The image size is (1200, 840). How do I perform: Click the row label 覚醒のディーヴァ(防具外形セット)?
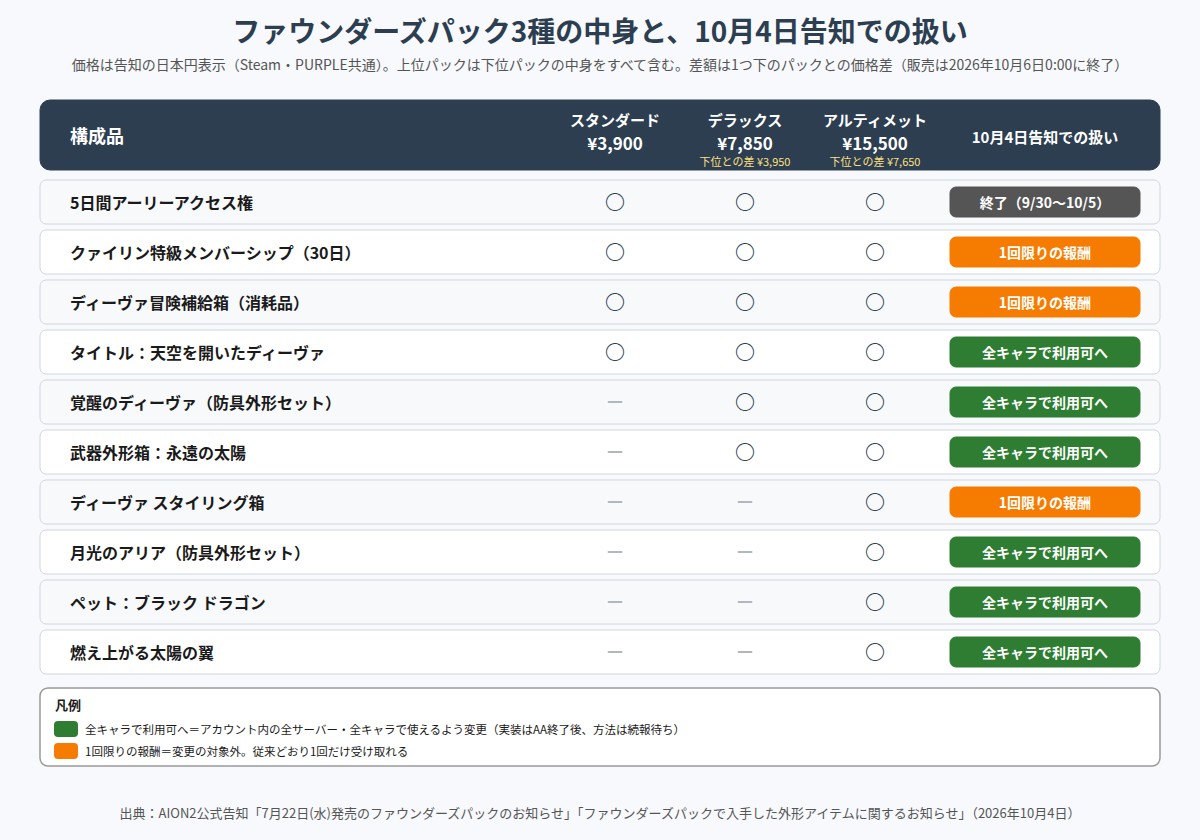(201, 403)
